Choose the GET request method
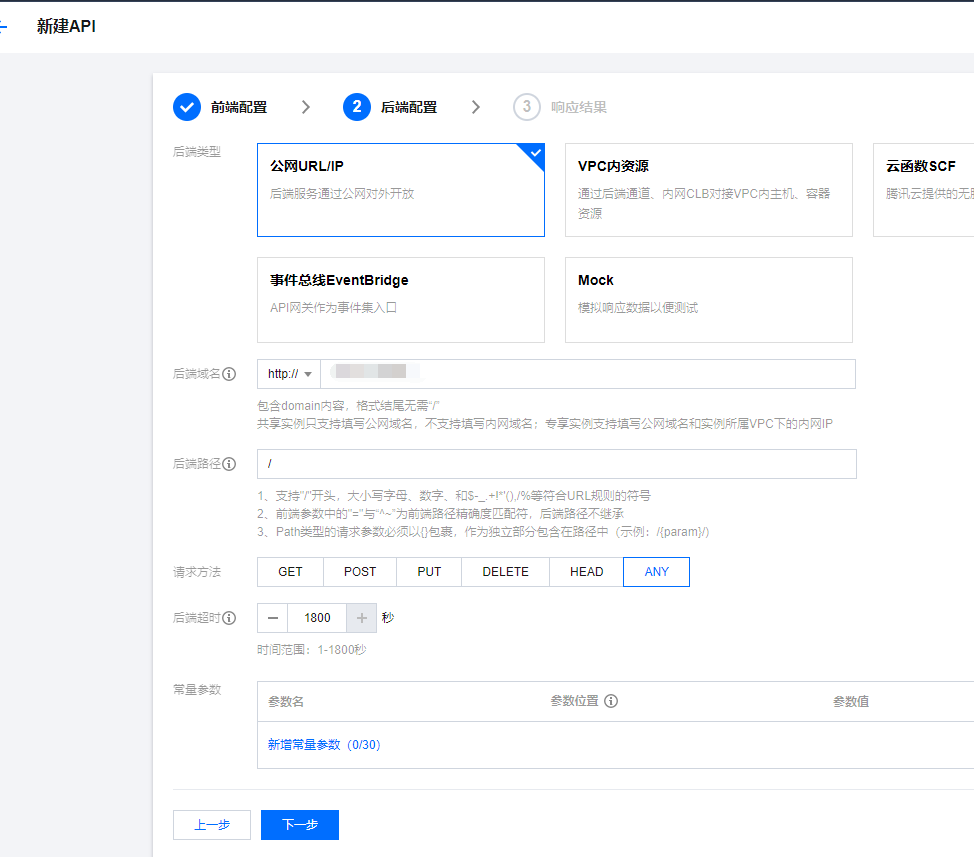974x857 pixels. pos(290,572)
